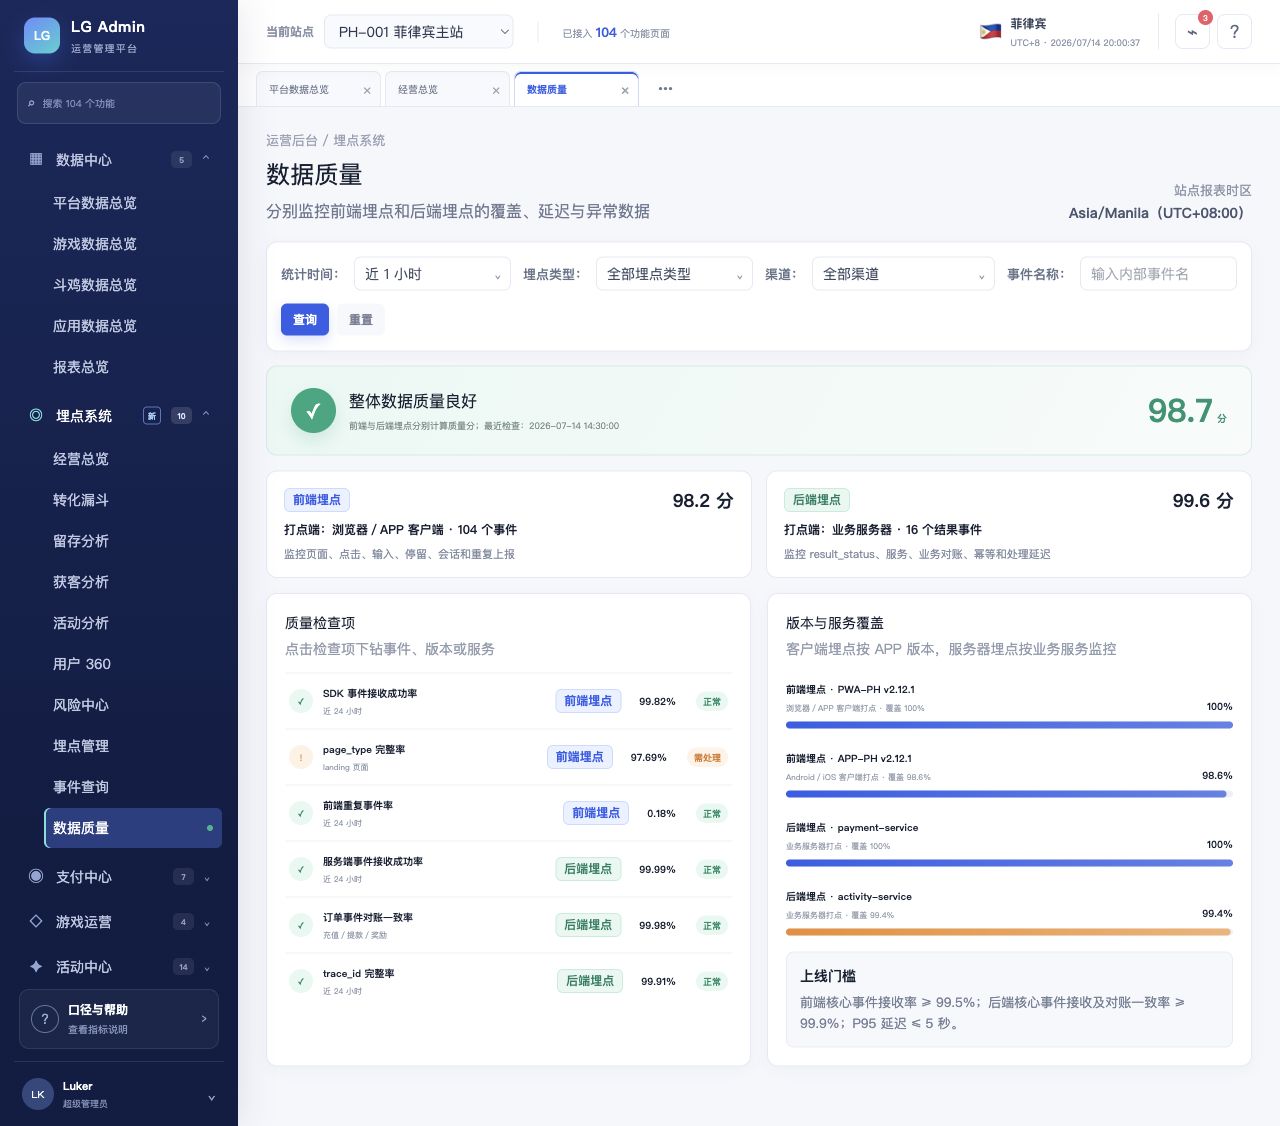Click the APP-PH v2.12.1 coverage bar
Viewport: 1280px width, 1126px height.
(1009, 794)
